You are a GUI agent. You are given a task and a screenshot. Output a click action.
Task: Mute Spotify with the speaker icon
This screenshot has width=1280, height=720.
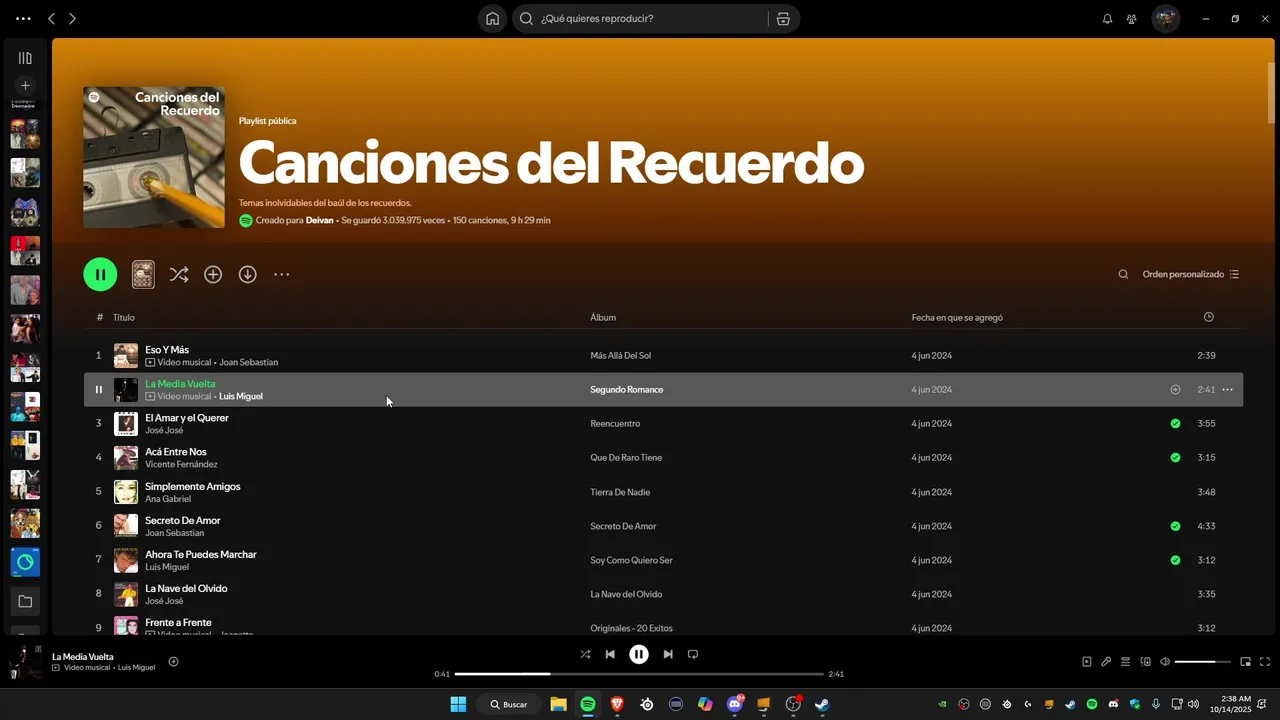coord(1164,662)
